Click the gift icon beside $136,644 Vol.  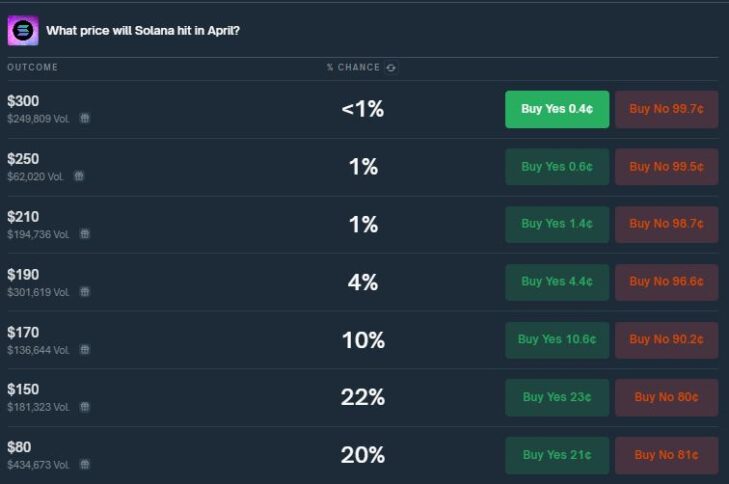click(85, 350)
